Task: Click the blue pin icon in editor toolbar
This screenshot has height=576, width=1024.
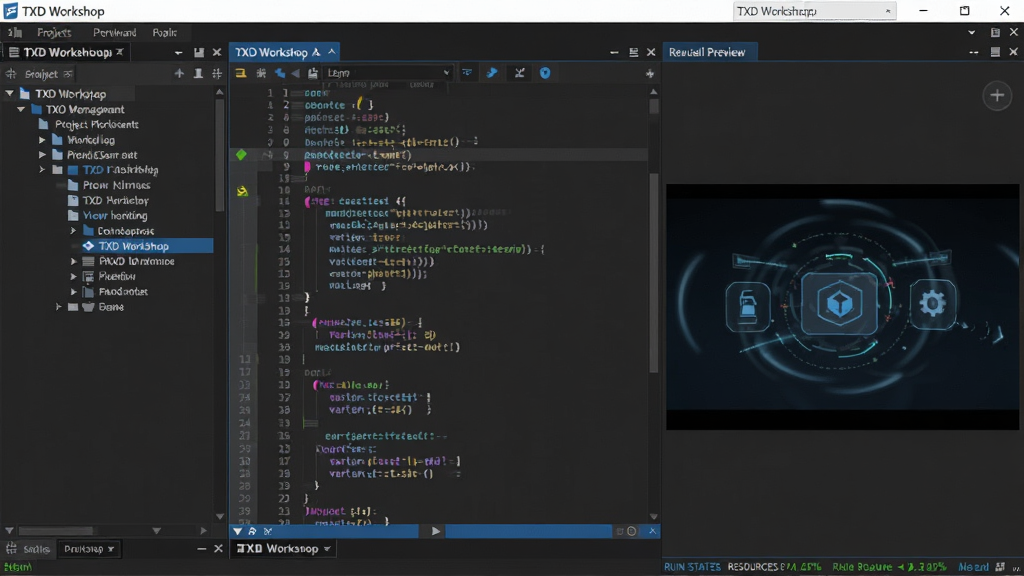Action: point(492,73)
